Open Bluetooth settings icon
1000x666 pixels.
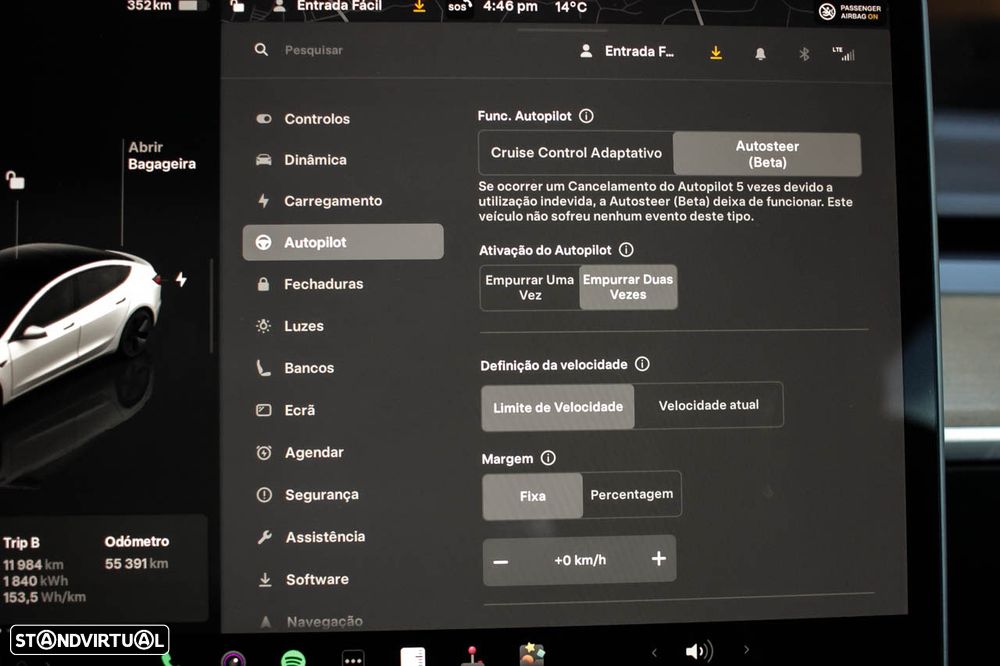(804, 54)
